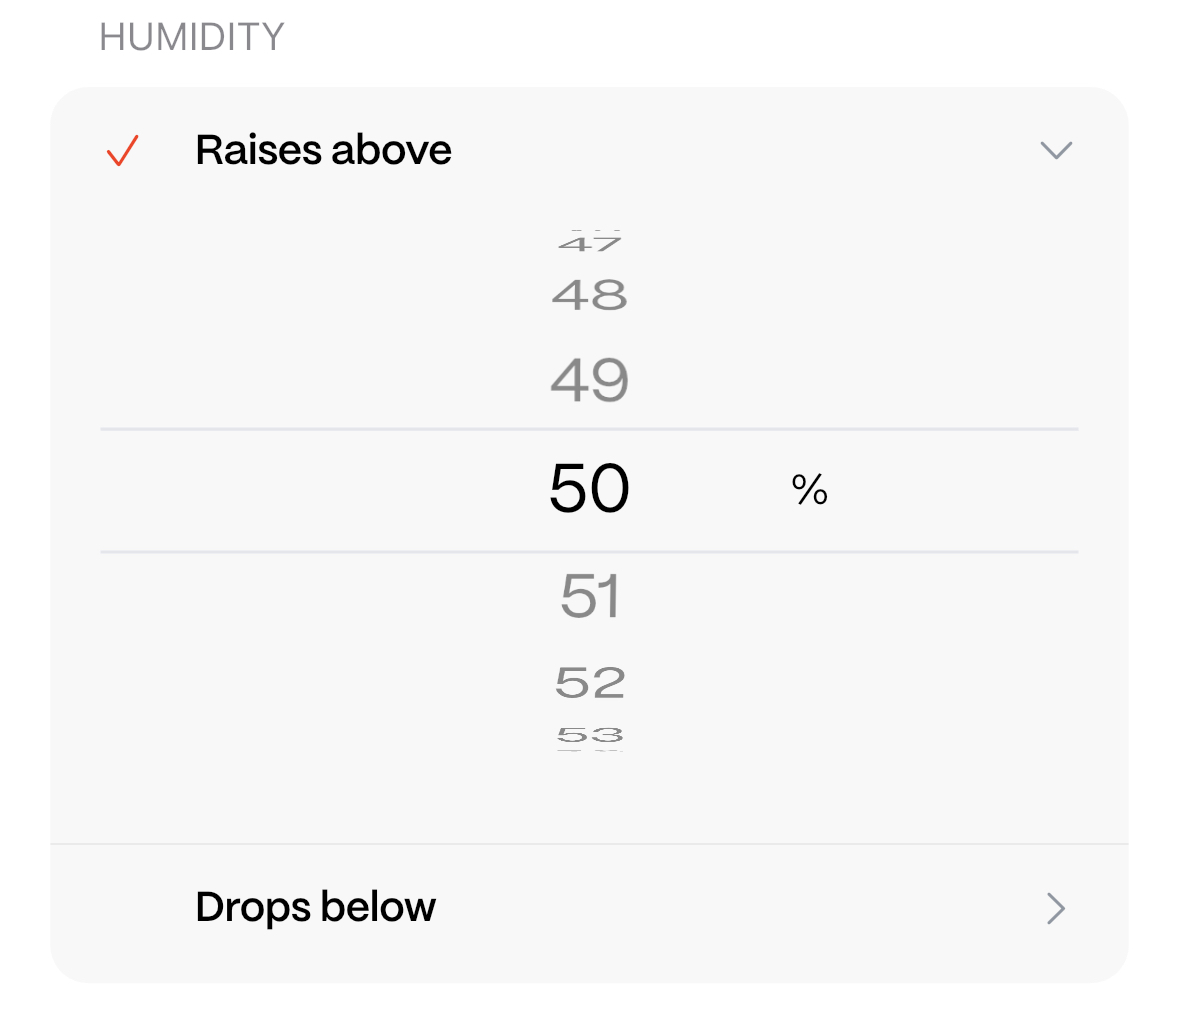The image size is (1179, 1030).
Task: Click the HUMIDITY section heading
Action: (192, 38)
